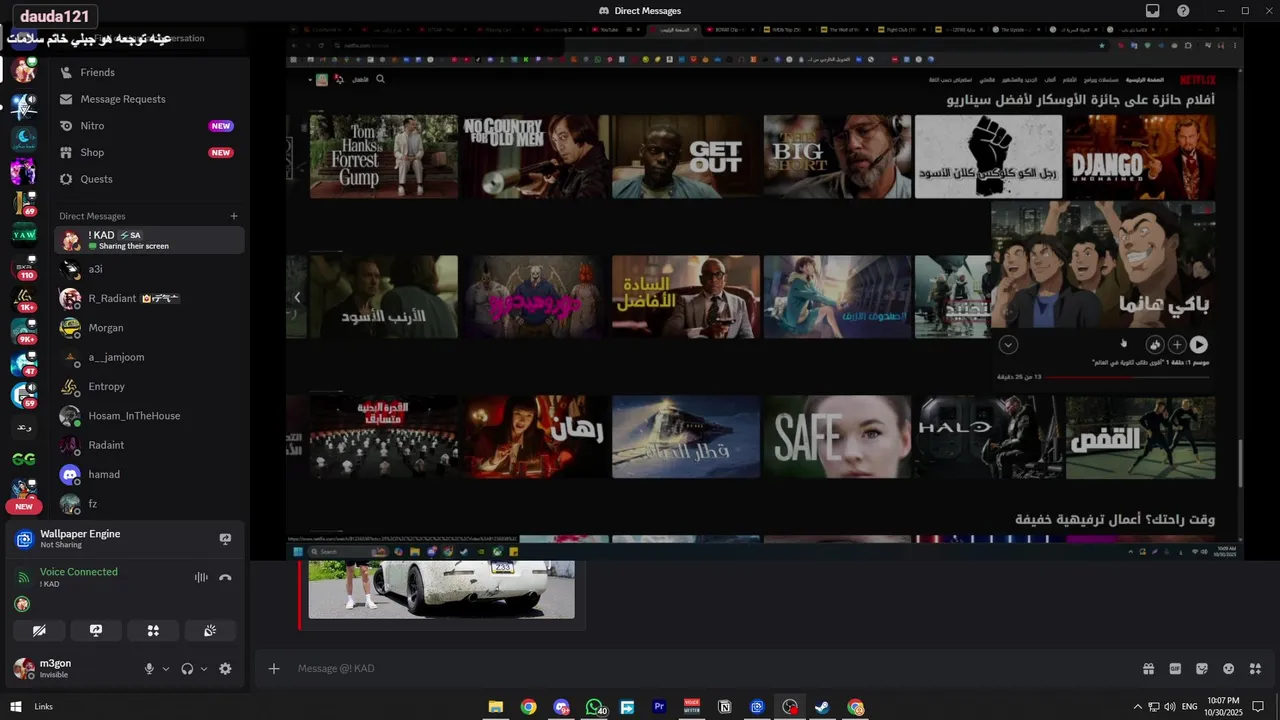Open User Settings gear
The image size is (1280, 720).
pyautogui.click(x=225, y=669)
